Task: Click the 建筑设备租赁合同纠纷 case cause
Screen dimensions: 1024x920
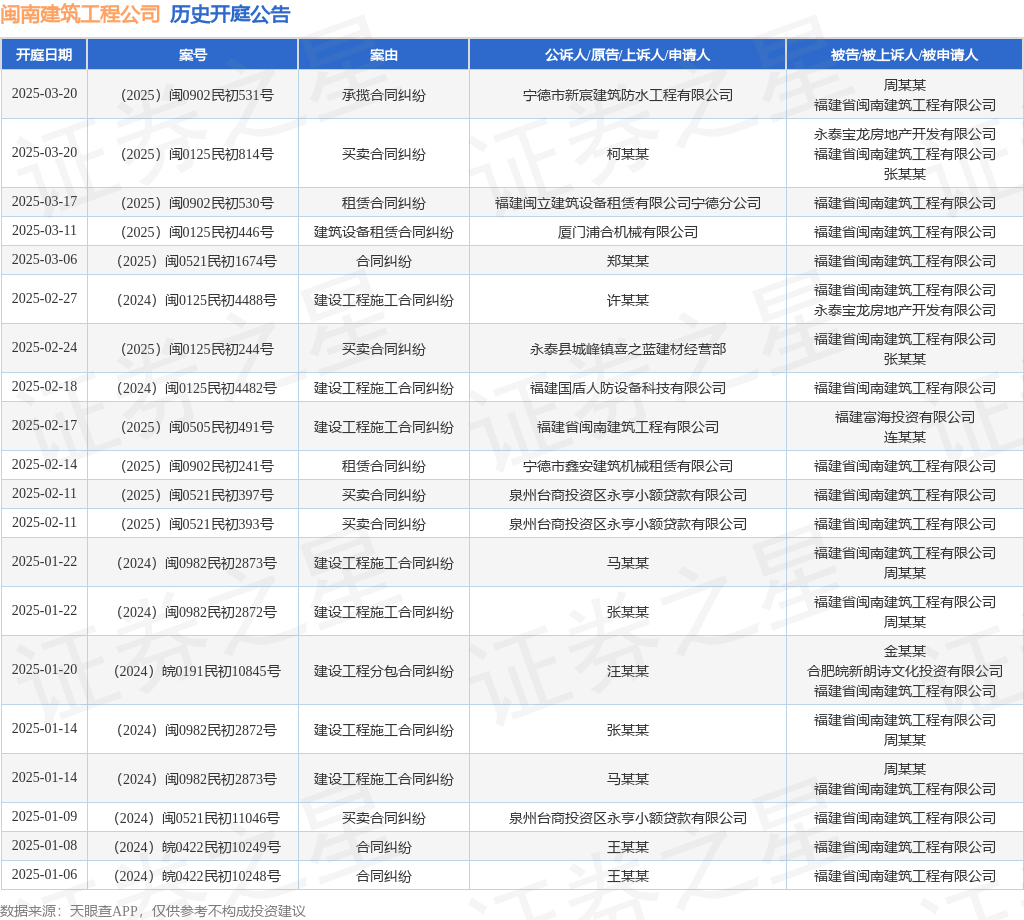Action: [x=383, y=232]
